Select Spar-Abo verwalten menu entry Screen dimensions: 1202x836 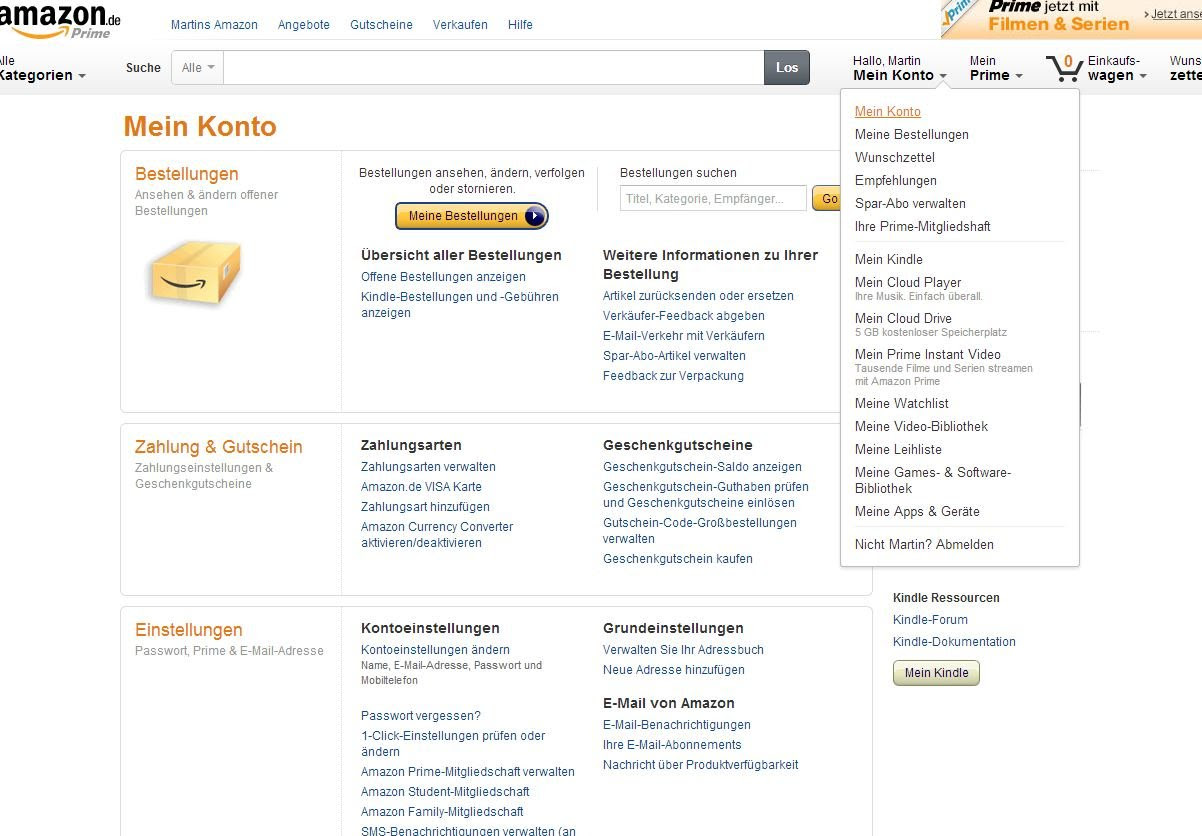coord(910,204)
